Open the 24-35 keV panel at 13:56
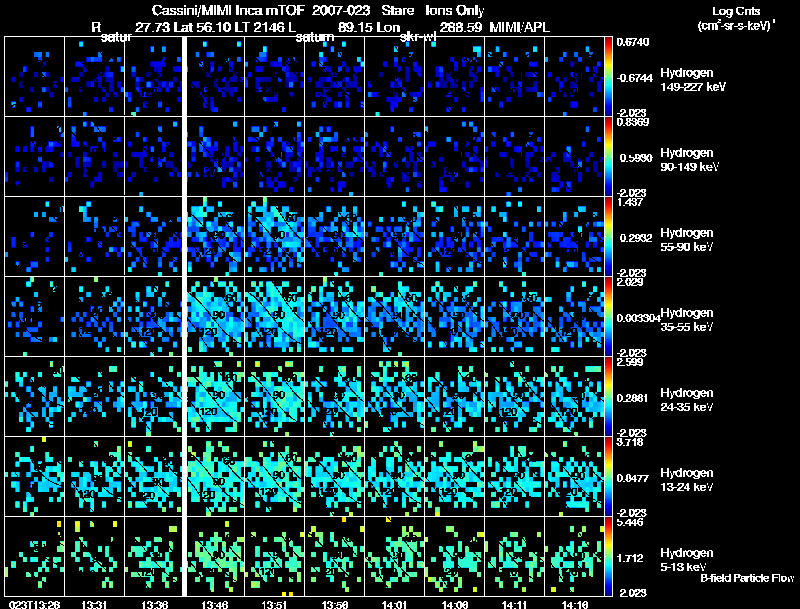800x609 pixels. pos(335,396)
